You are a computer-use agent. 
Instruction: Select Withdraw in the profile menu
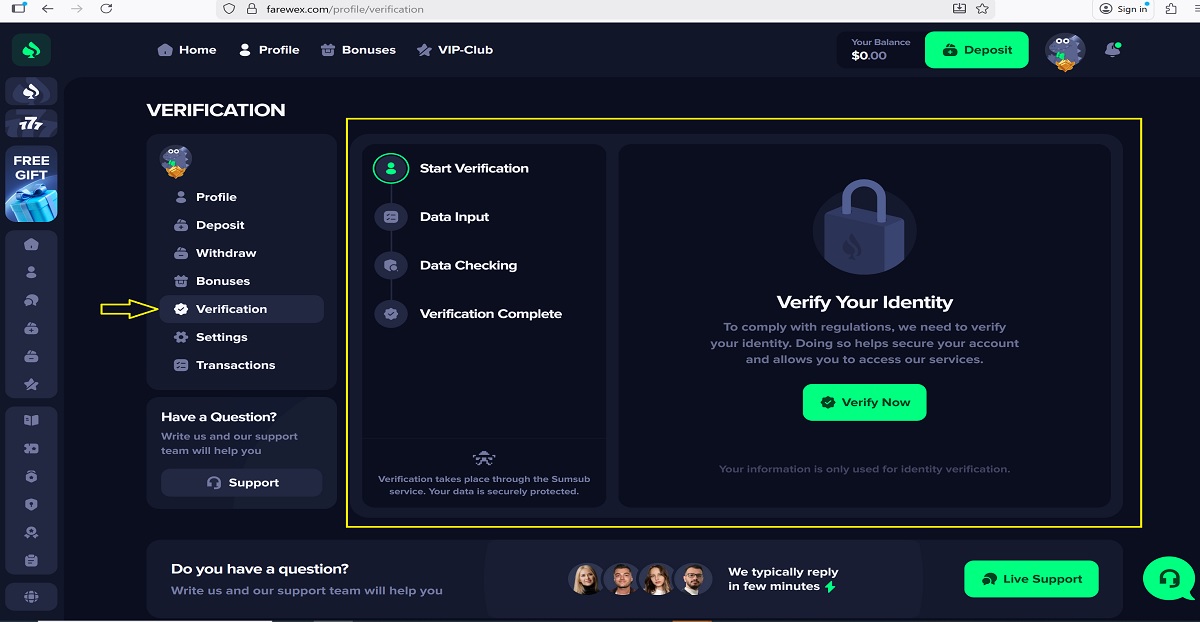225,253
